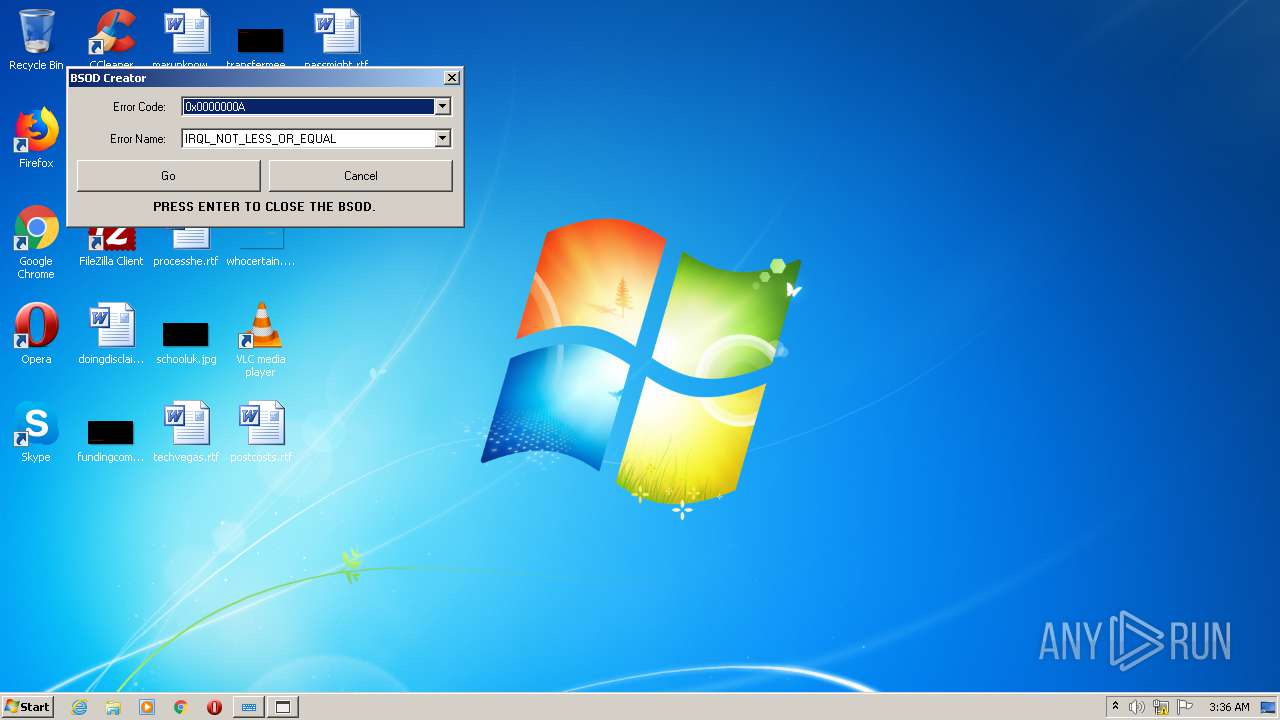
Task: Click Cancel in BSOD Creator dialog
Action: (360, 176)
